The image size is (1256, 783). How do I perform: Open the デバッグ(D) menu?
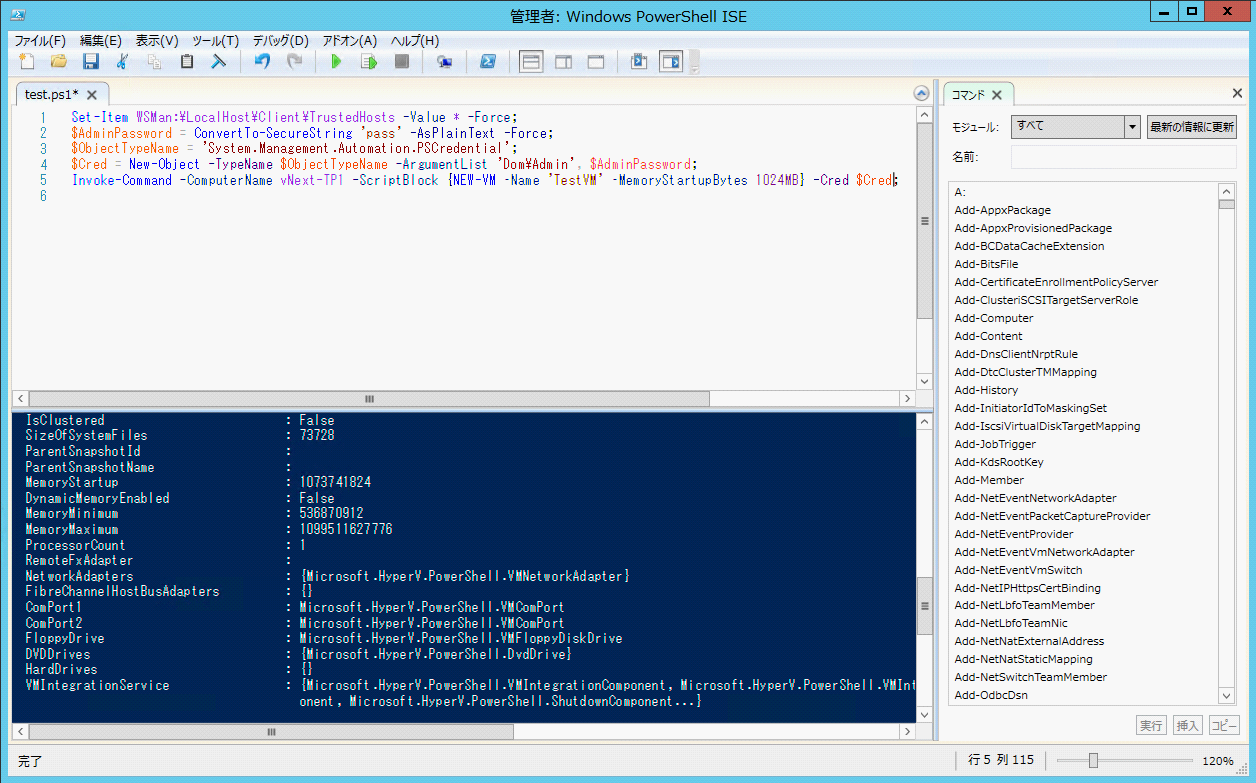[280, 40]
